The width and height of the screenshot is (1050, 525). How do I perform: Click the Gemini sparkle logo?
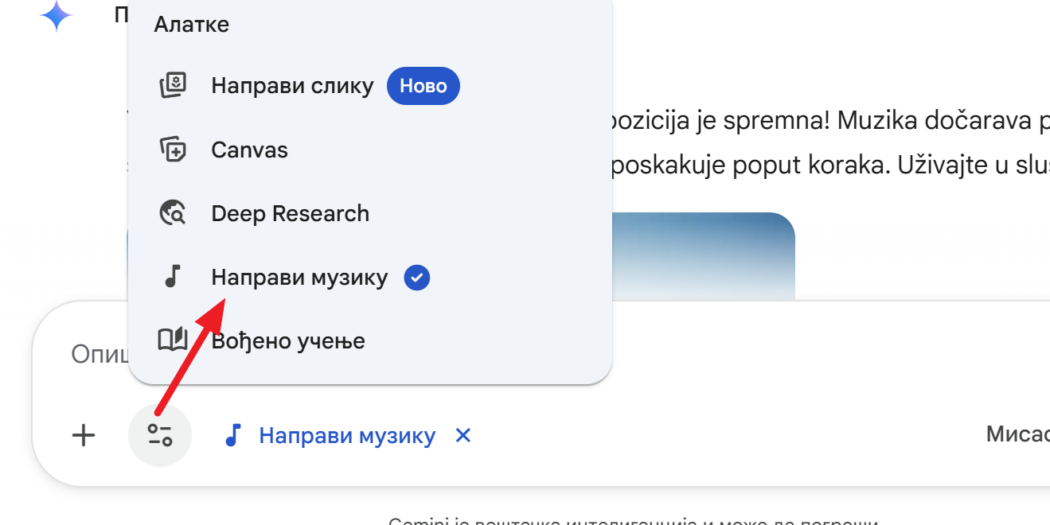coord(56,17)
